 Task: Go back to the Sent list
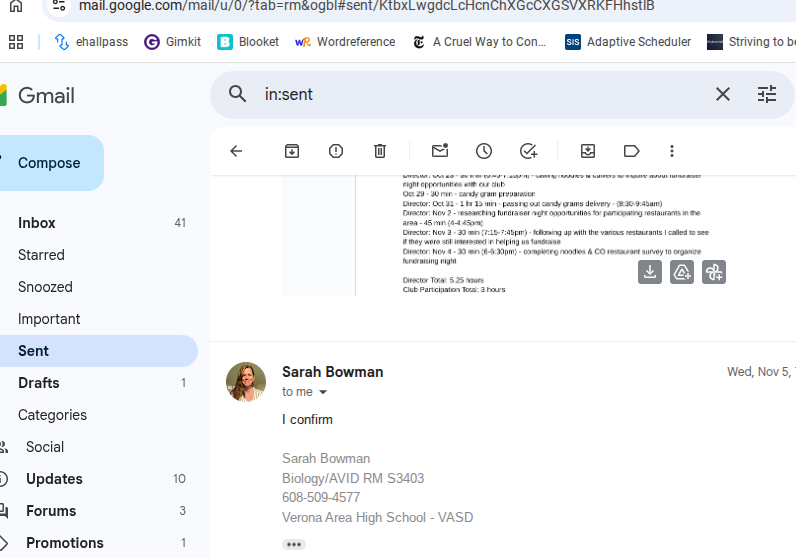pyautogui.click(x=236, y=151)
